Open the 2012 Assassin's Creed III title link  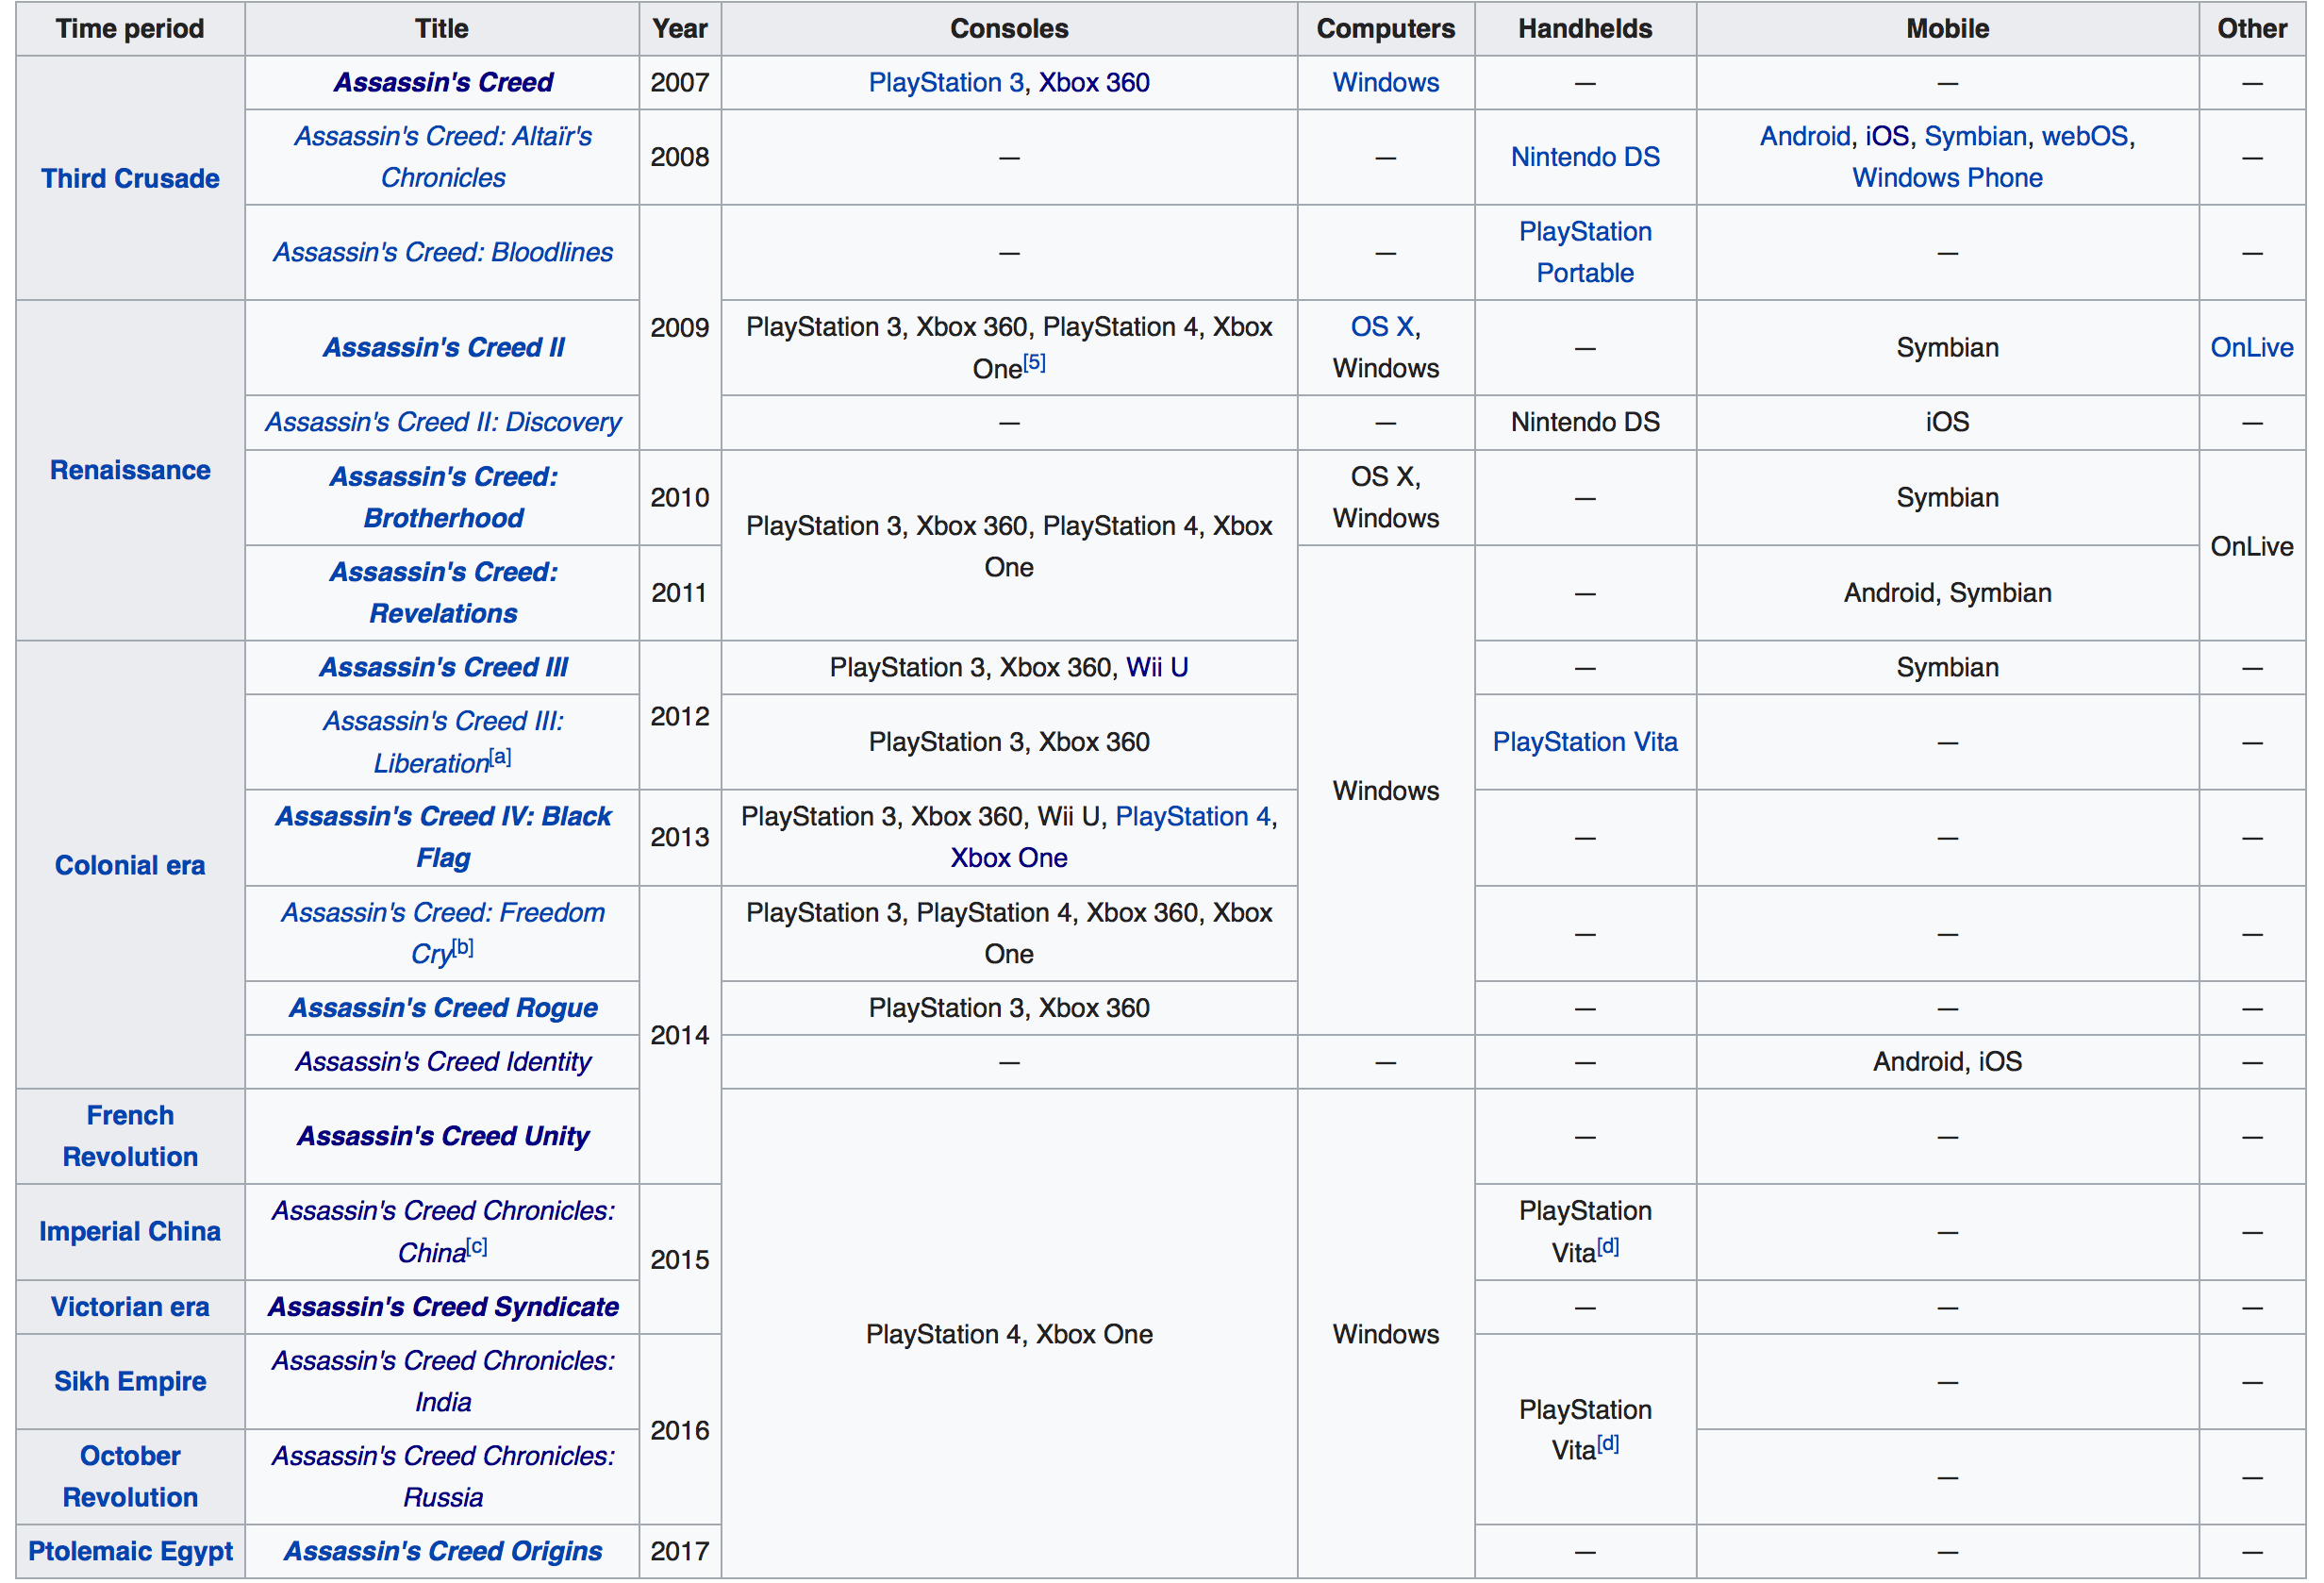pyautogui.click(x=443, y=667)
